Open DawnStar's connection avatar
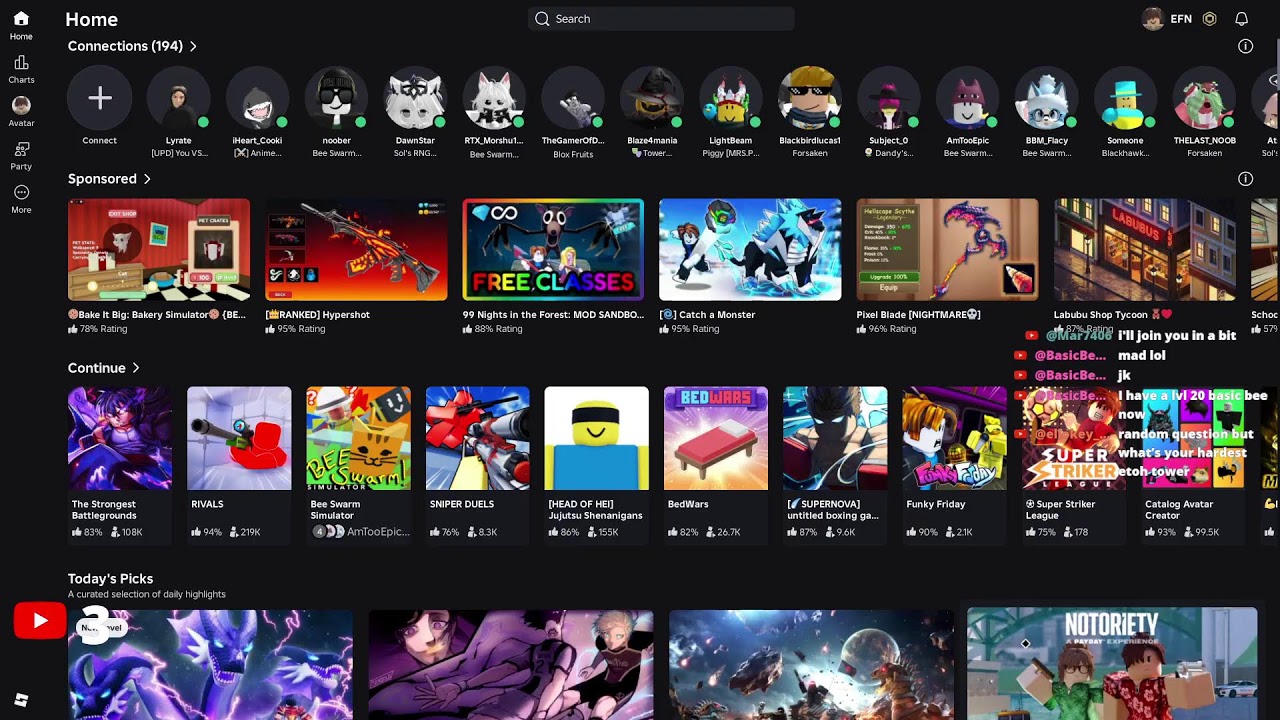 415,98
